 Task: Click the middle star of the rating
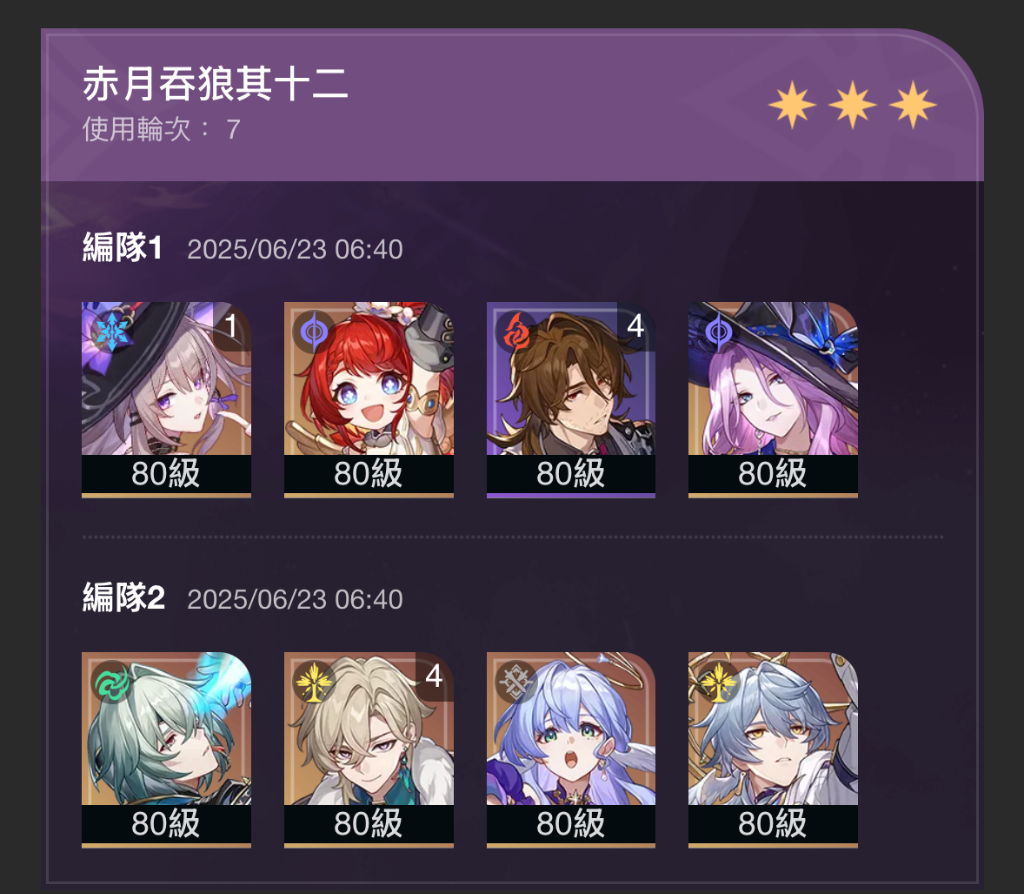(852, 104)
